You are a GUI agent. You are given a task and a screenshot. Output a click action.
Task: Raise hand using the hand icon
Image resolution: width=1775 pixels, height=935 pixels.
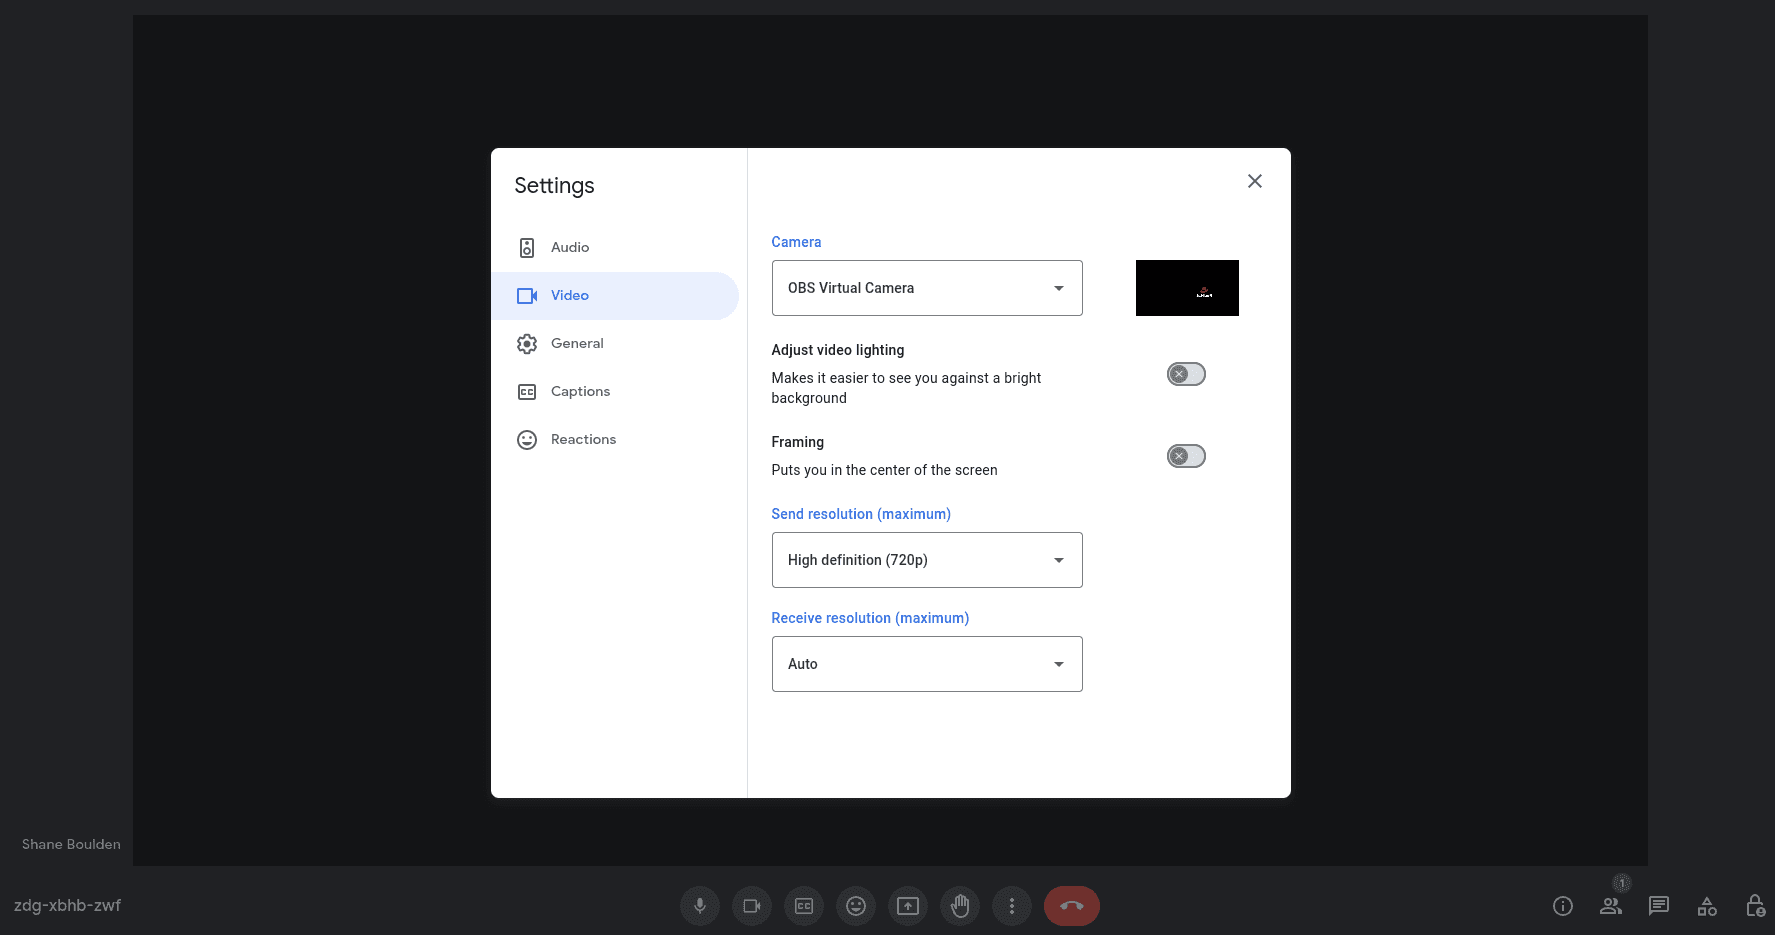(x=960, y=906)
